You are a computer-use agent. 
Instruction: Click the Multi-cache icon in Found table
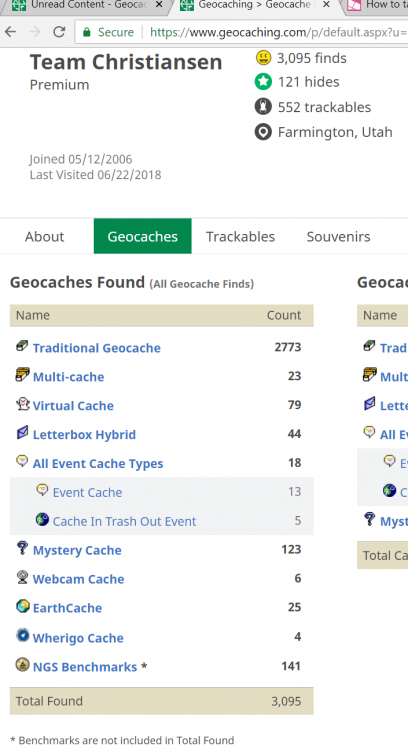[22, 375]
